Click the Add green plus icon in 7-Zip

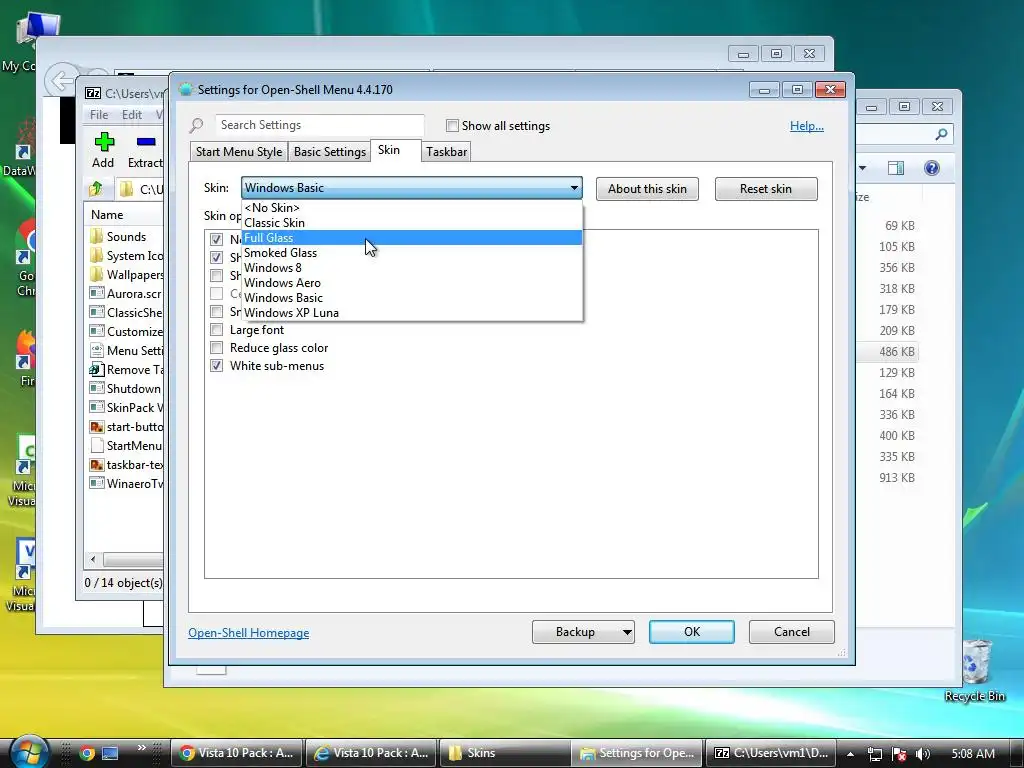104,141
